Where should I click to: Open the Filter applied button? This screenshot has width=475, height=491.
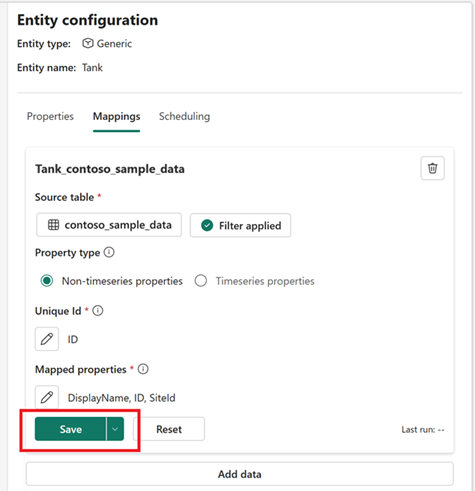(240, 225)
